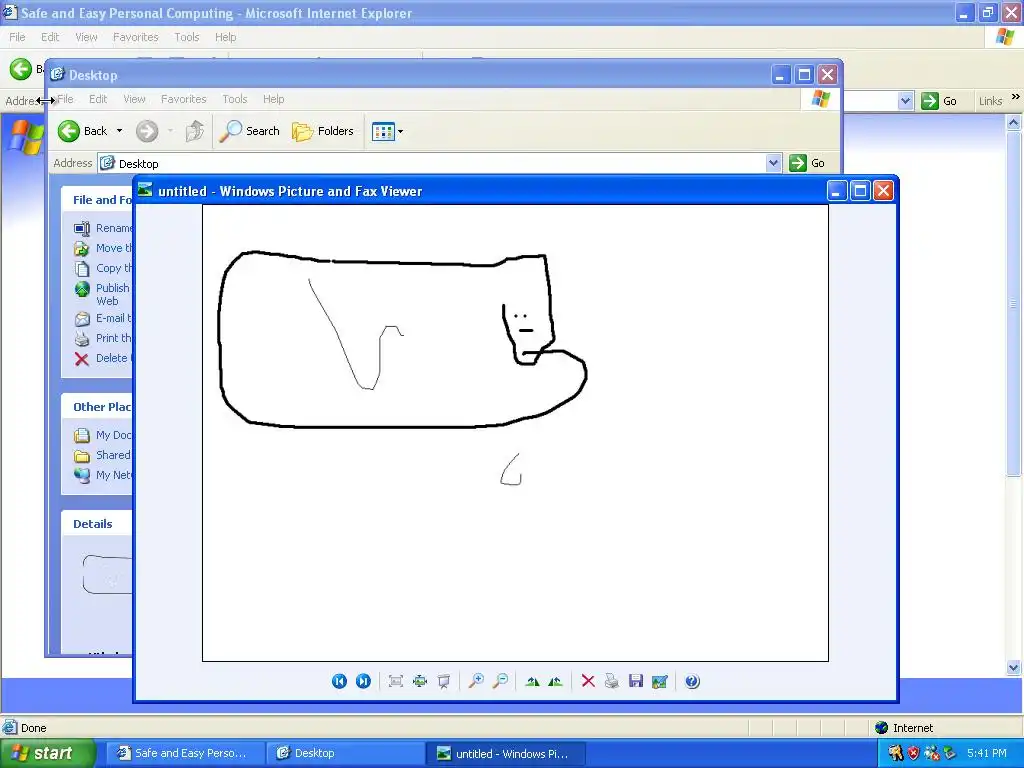
Task: Click the Up folder icon
Action: (x=195, y=131)
